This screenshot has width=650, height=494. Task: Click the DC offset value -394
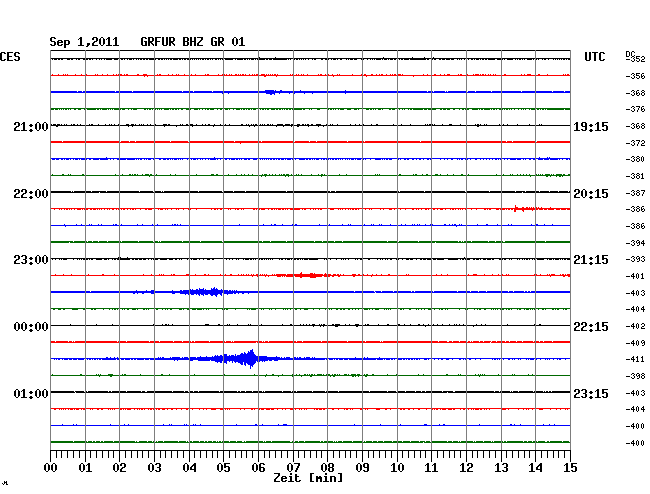pos(635,243)
